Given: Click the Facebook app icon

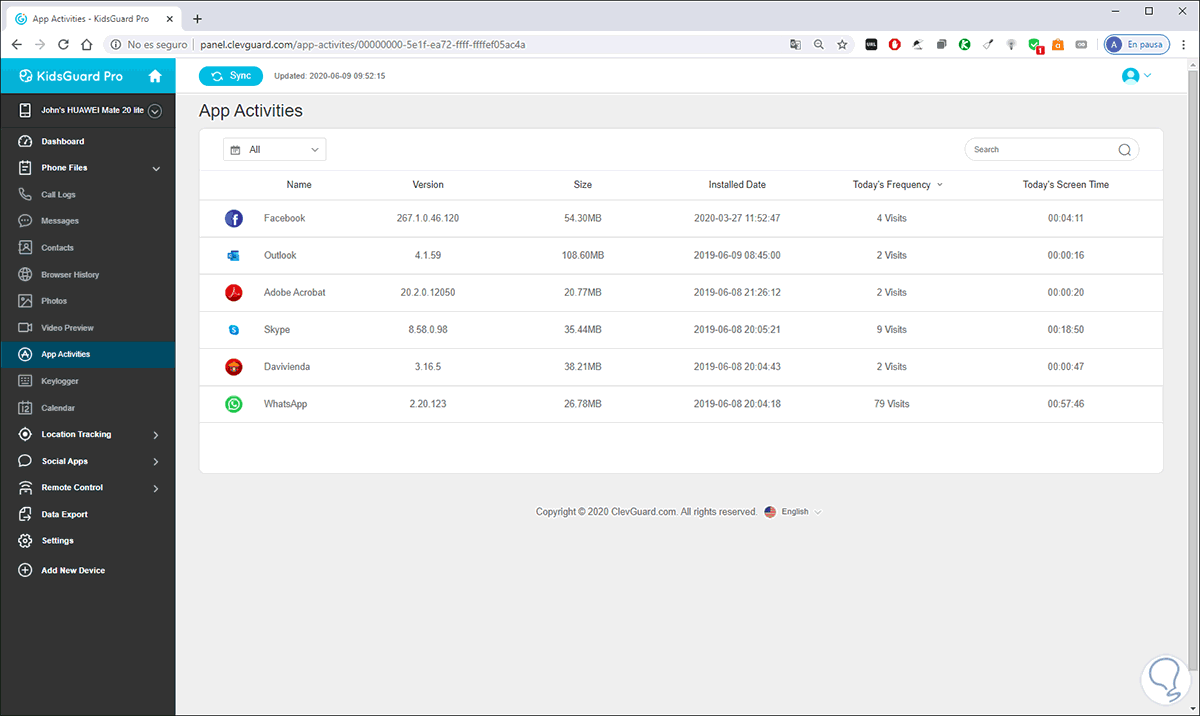Looking at the screenshot, I should 234,218.
